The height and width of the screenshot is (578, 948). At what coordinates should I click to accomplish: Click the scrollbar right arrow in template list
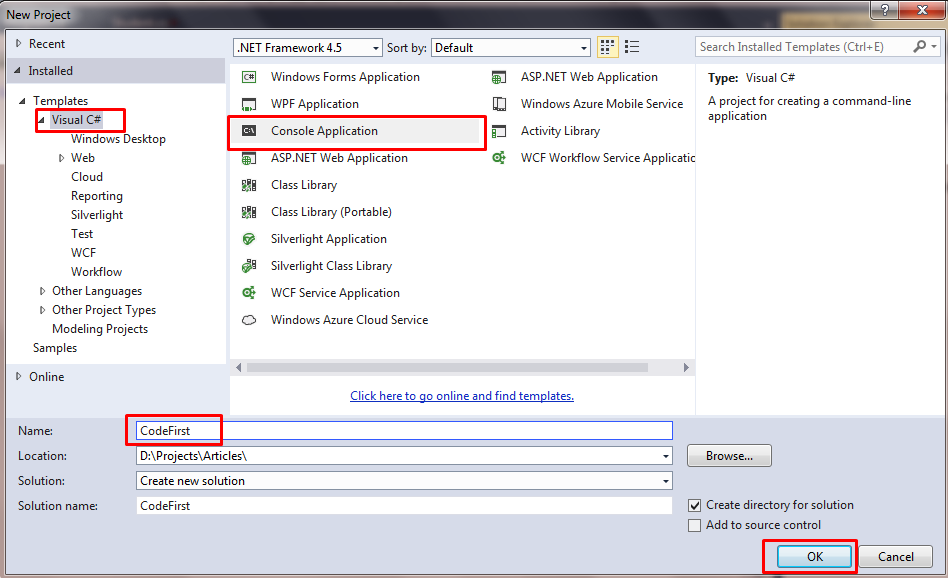(686, 368)
